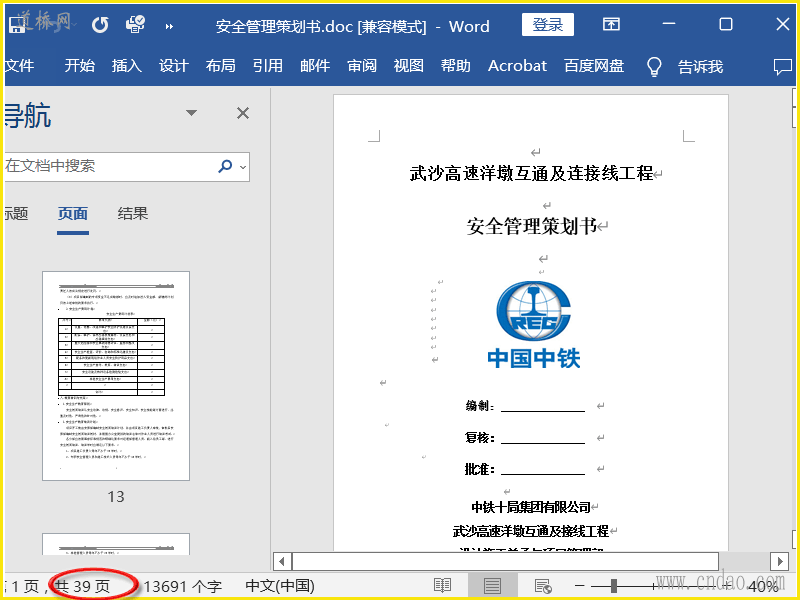Click the 告诉我 search box text
800x600 pixels.
pos(700,66)
